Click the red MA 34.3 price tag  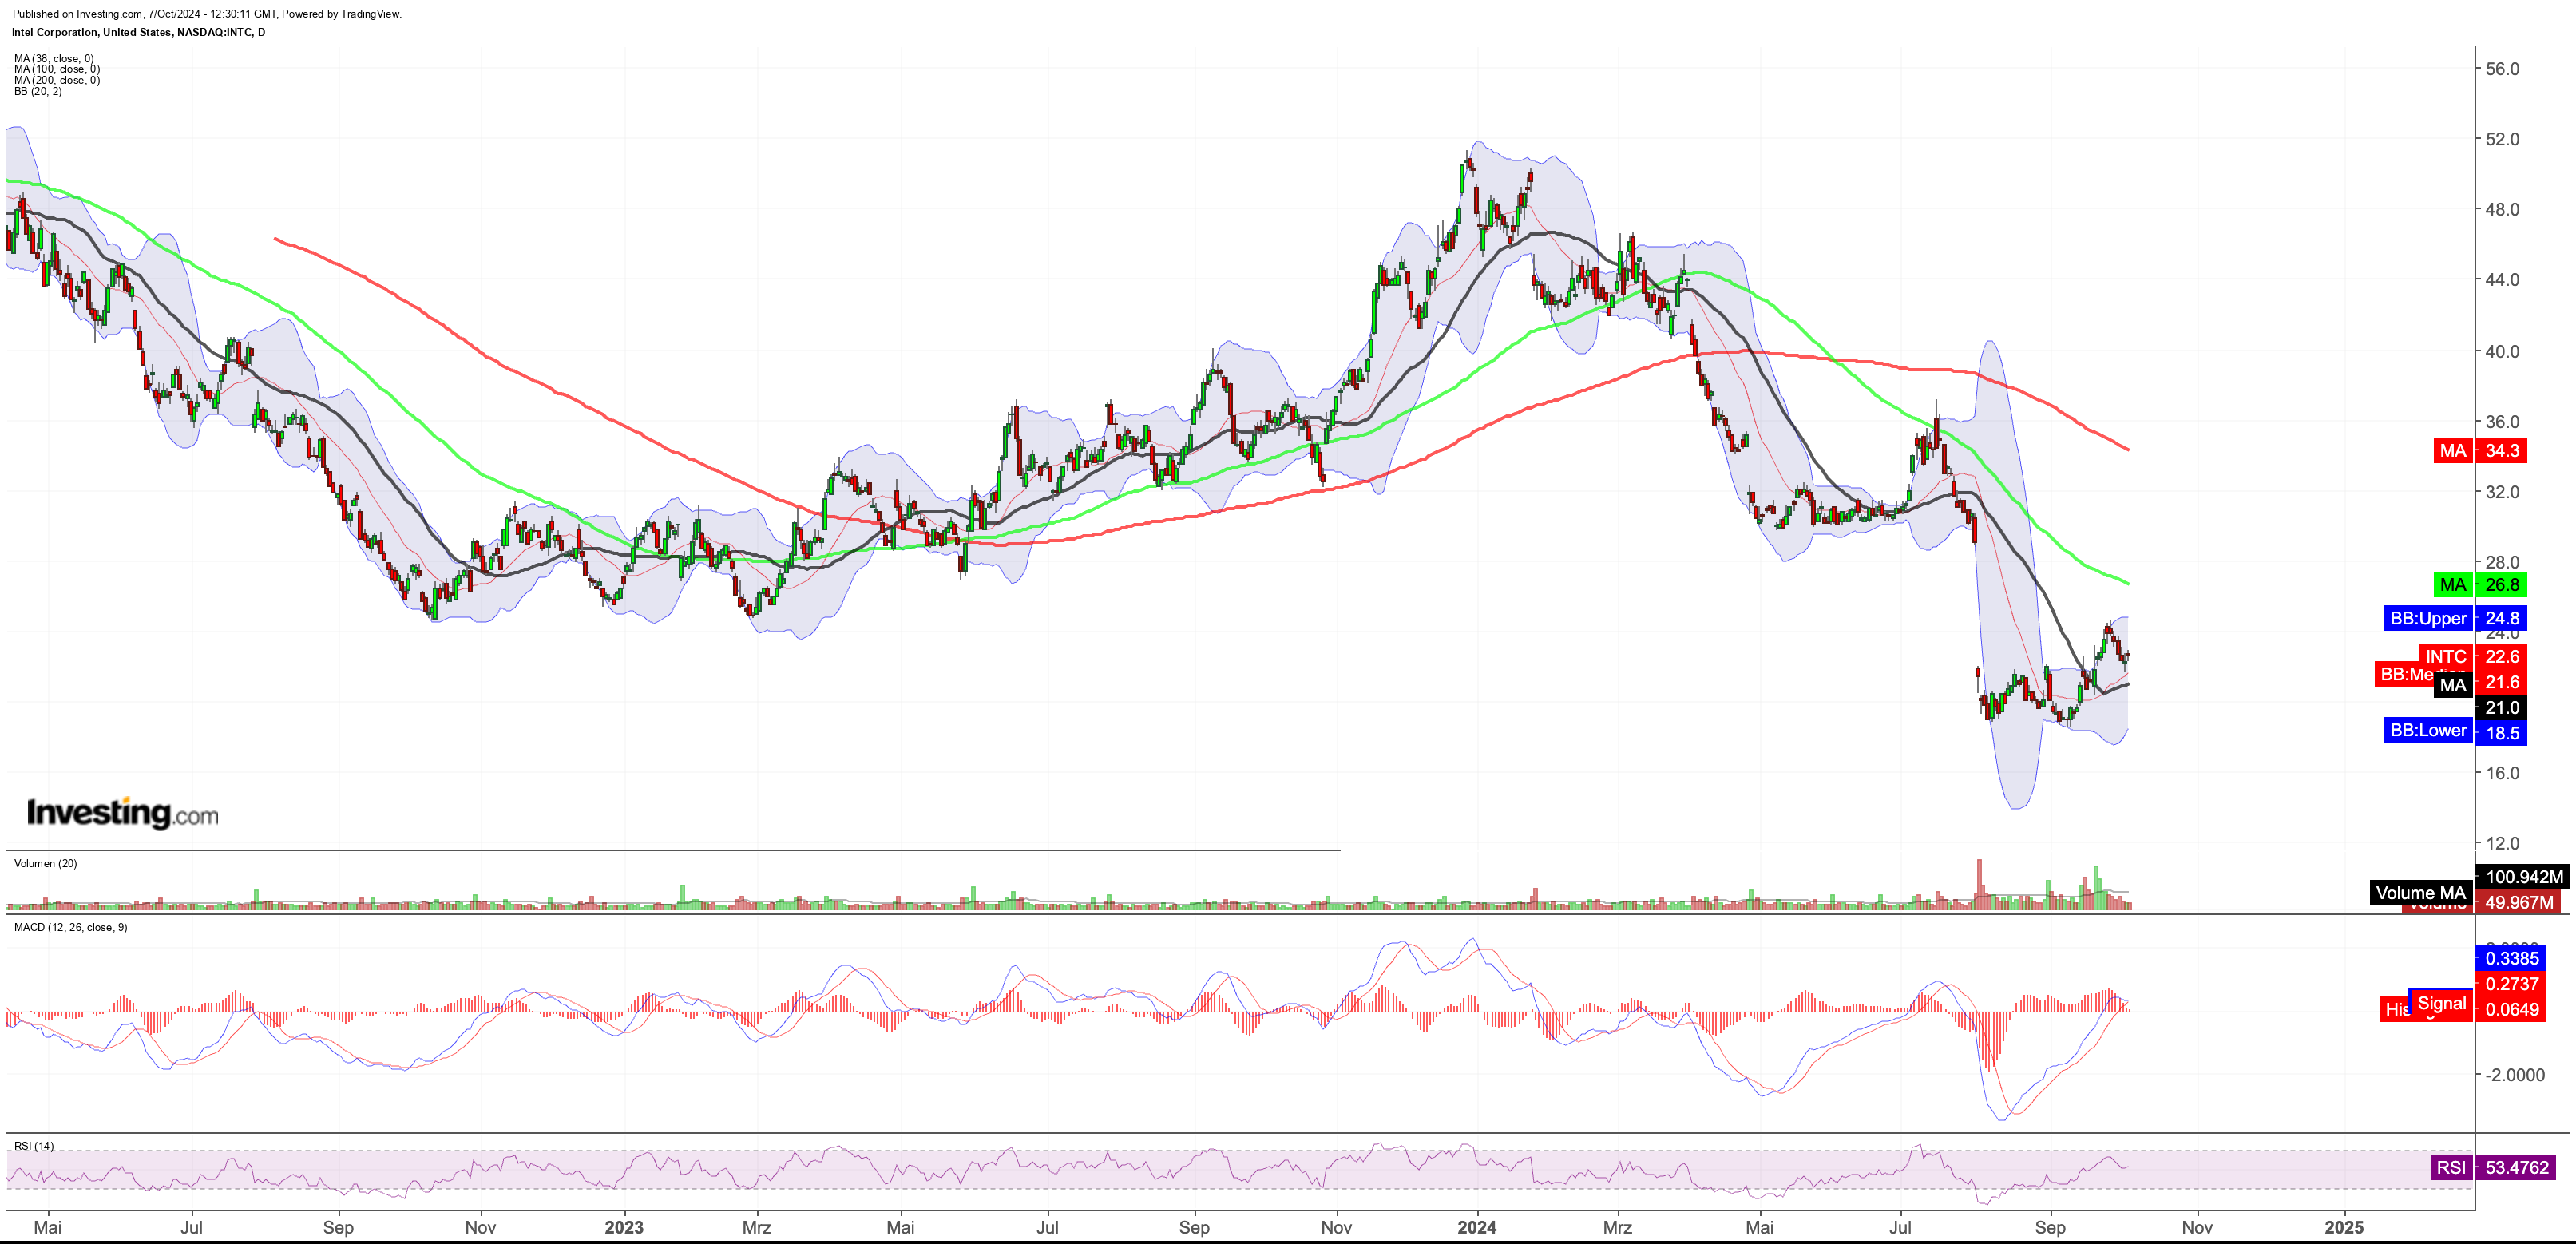point(2480,450)
